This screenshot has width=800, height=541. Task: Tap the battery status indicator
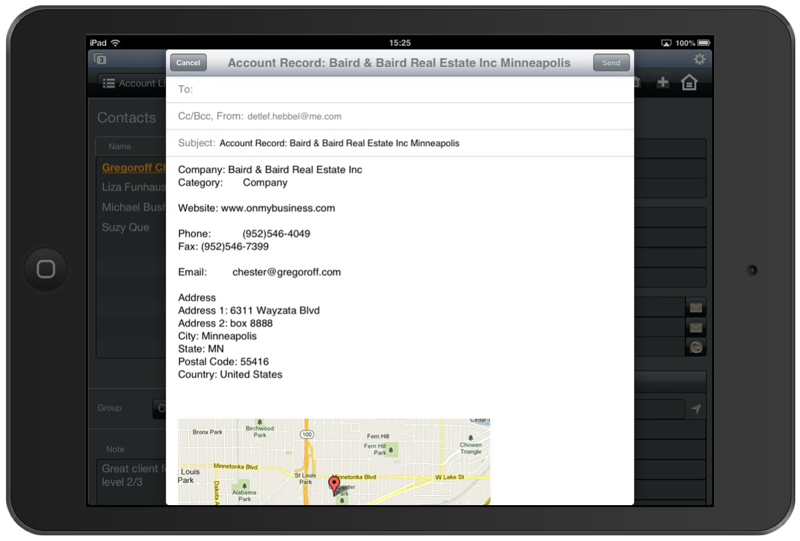click(704, 43)
